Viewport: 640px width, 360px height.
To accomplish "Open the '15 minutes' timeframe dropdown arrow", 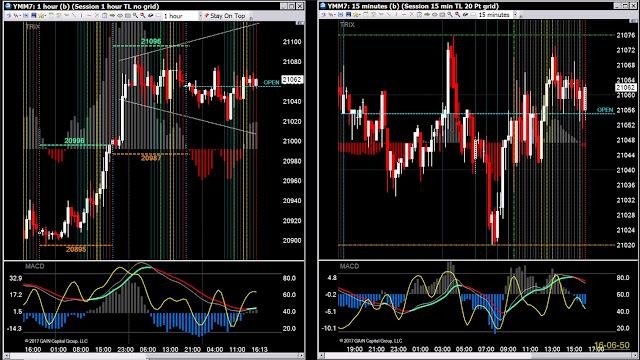I will [x=515, y=15].
